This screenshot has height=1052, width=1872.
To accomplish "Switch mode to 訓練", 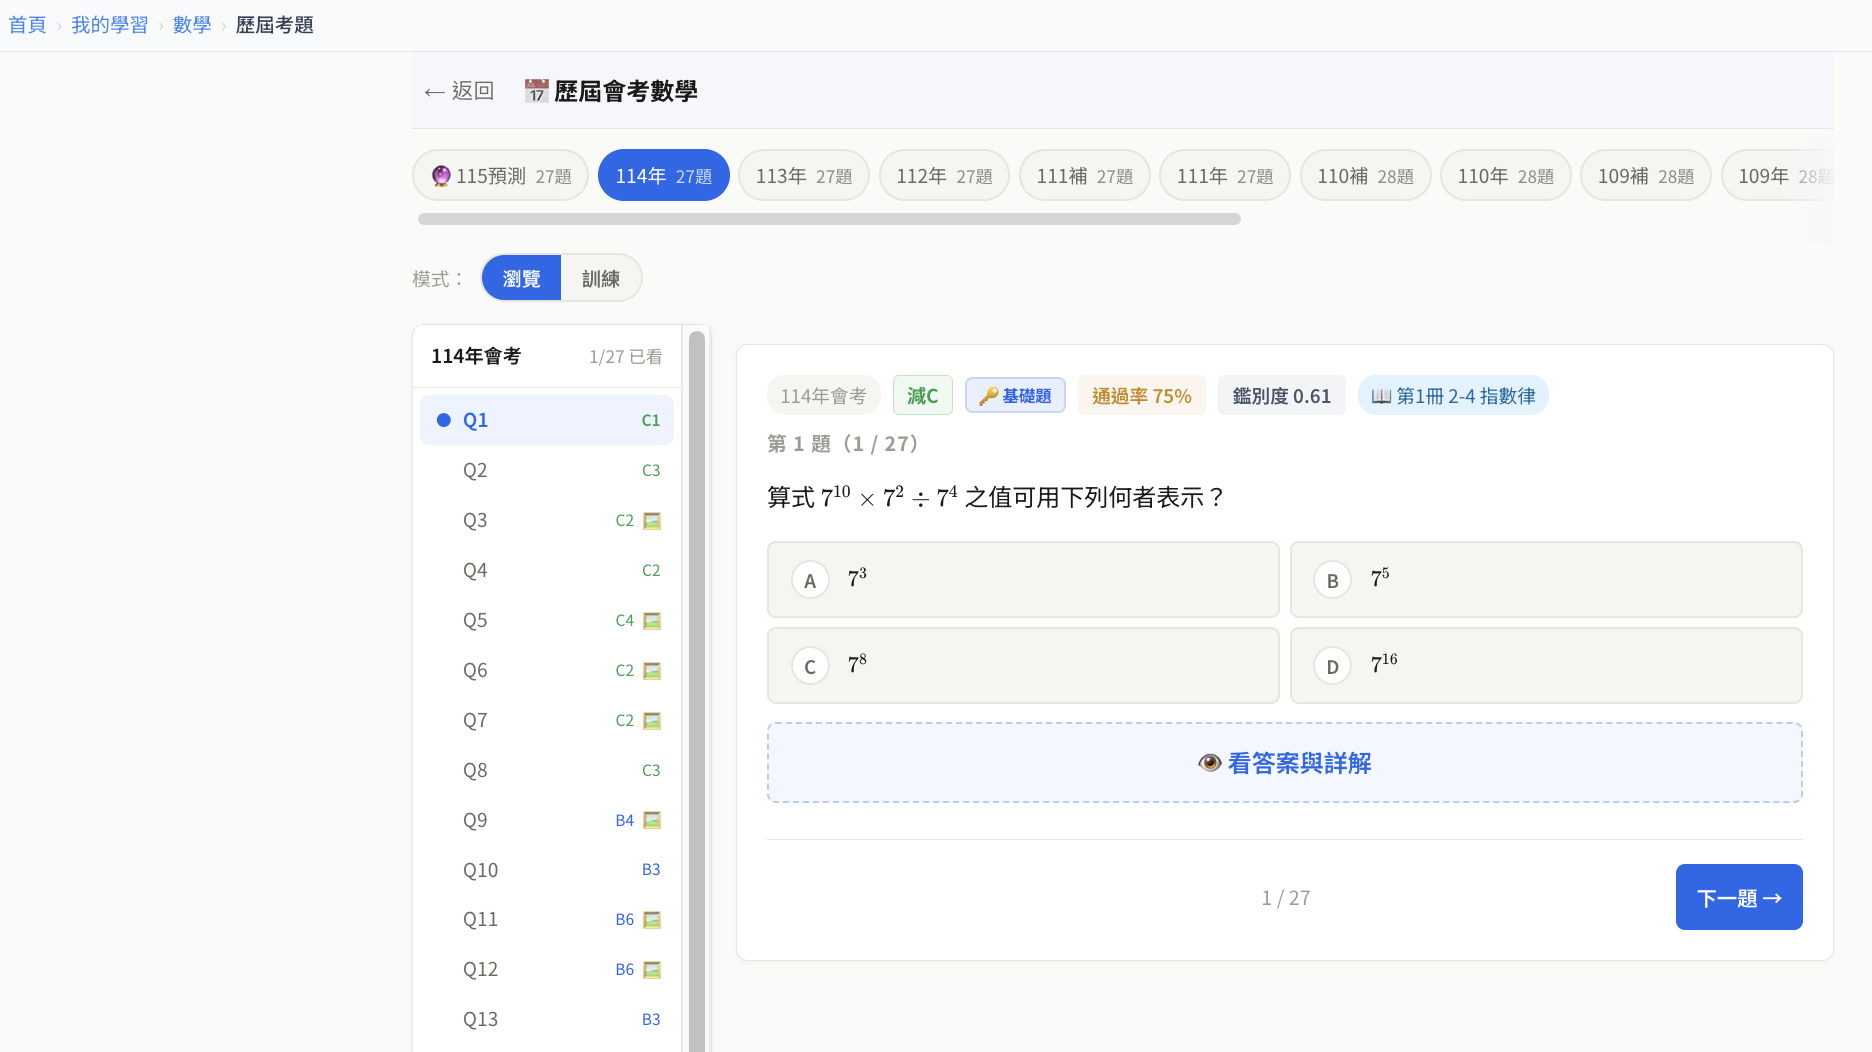I will (601, 278).
